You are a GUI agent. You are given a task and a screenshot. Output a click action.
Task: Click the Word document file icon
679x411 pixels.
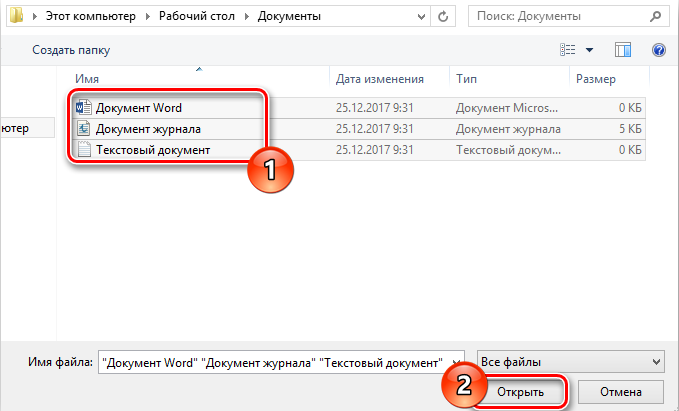coord(83,107)
